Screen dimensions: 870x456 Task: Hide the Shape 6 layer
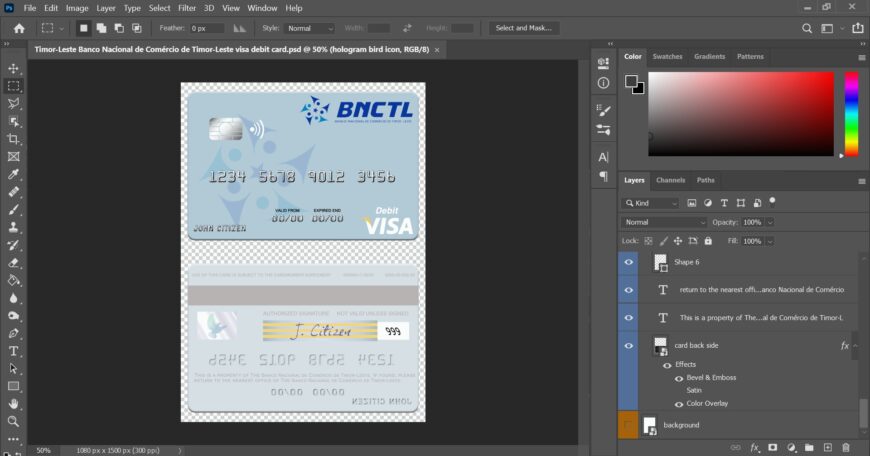629,262
